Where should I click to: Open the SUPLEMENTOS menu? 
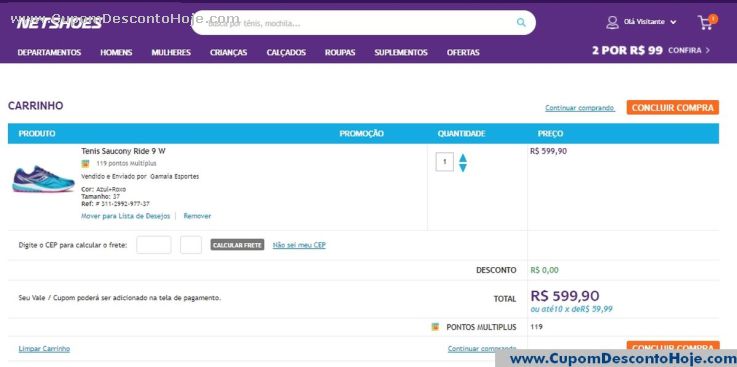point(401,53)
